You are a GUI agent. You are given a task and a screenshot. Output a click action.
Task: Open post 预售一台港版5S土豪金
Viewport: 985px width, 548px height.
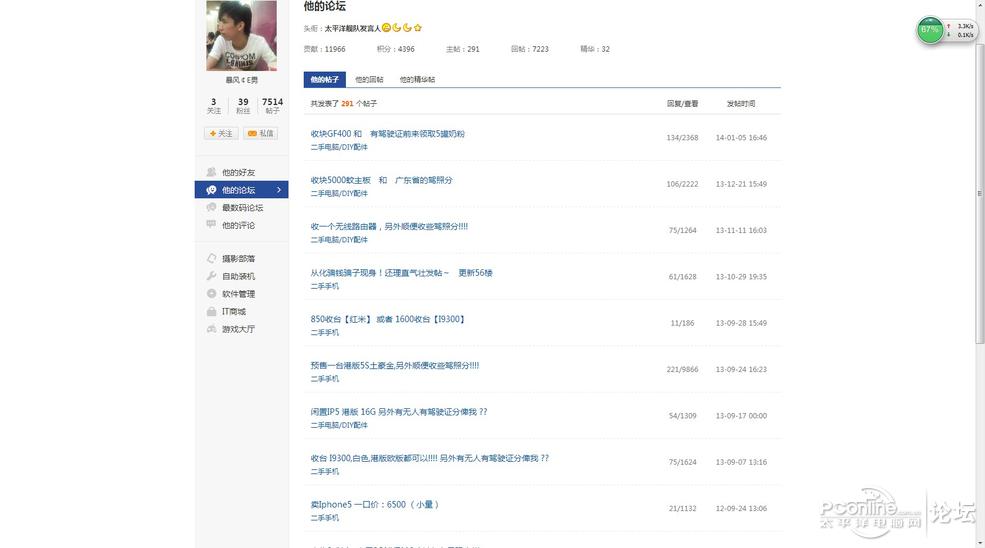[x=395, y=365]
